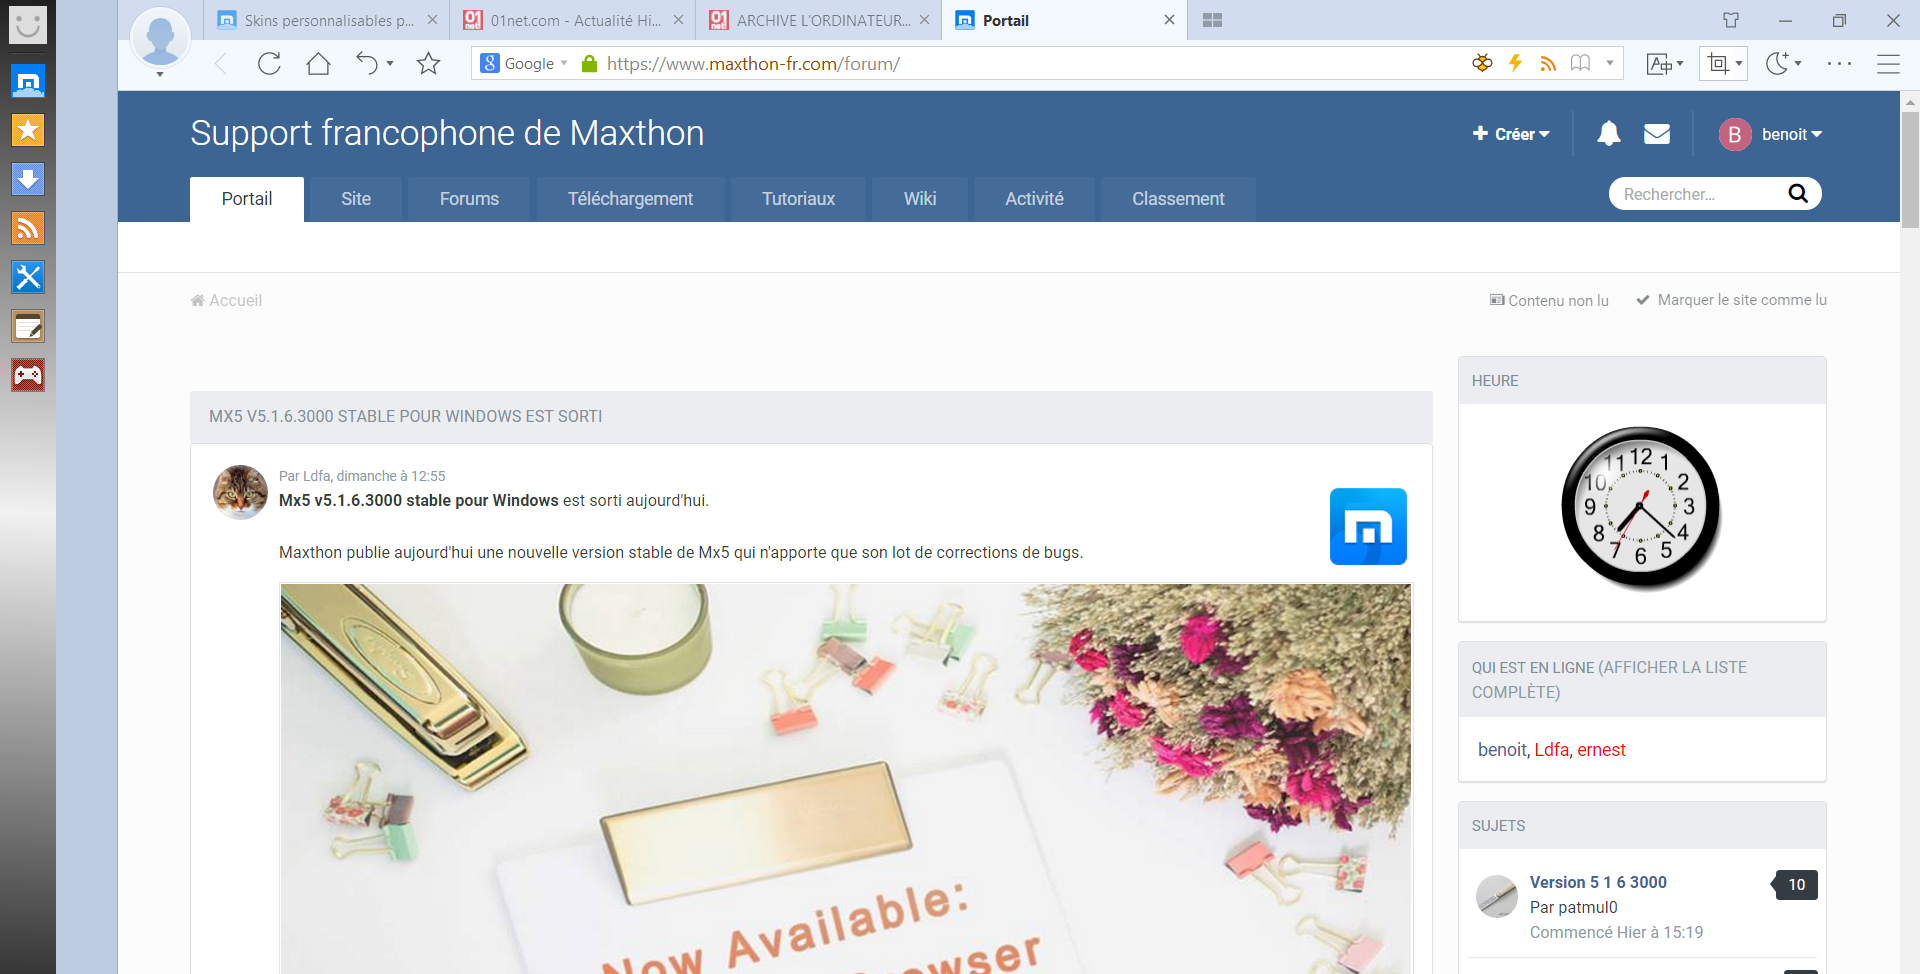Open the Tutoriaux navigation tab
The image size is (1920, 974).
coord(798,199)
